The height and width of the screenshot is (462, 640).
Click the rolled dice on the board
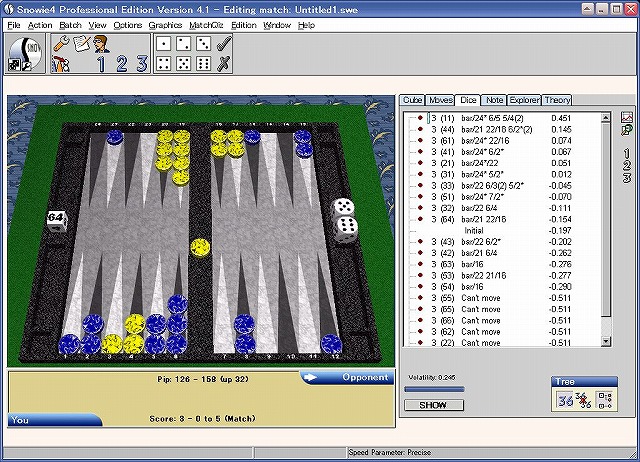pyautogui.click(x=345, y=220)
